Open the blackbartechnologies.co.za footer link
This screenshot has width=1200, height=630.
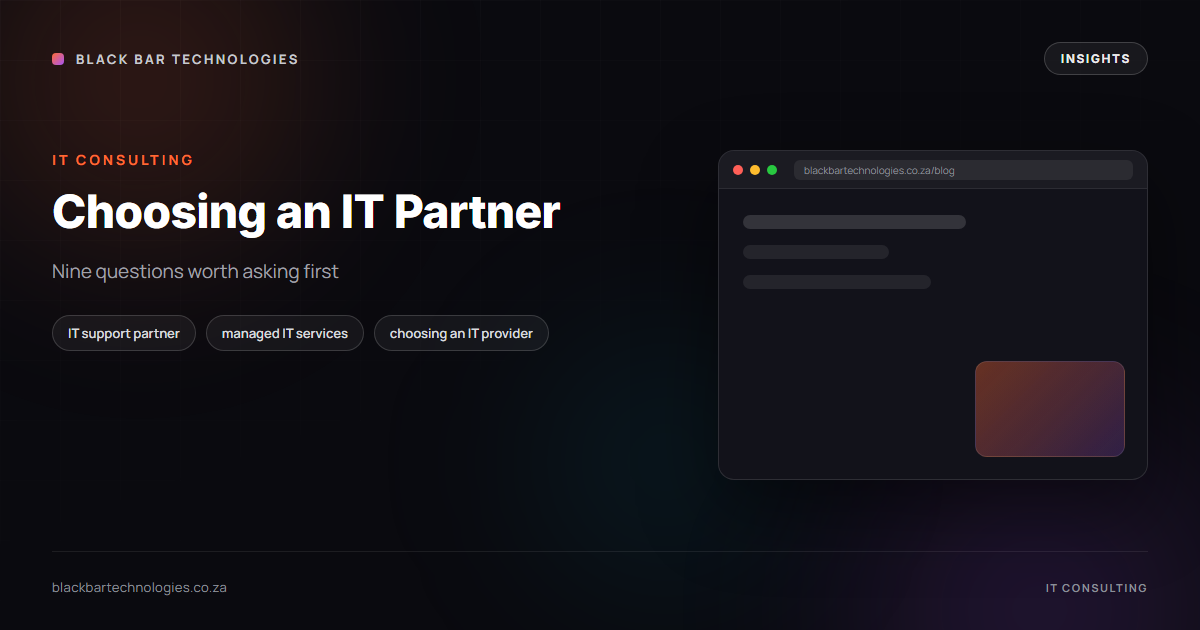tap(139, 588)
